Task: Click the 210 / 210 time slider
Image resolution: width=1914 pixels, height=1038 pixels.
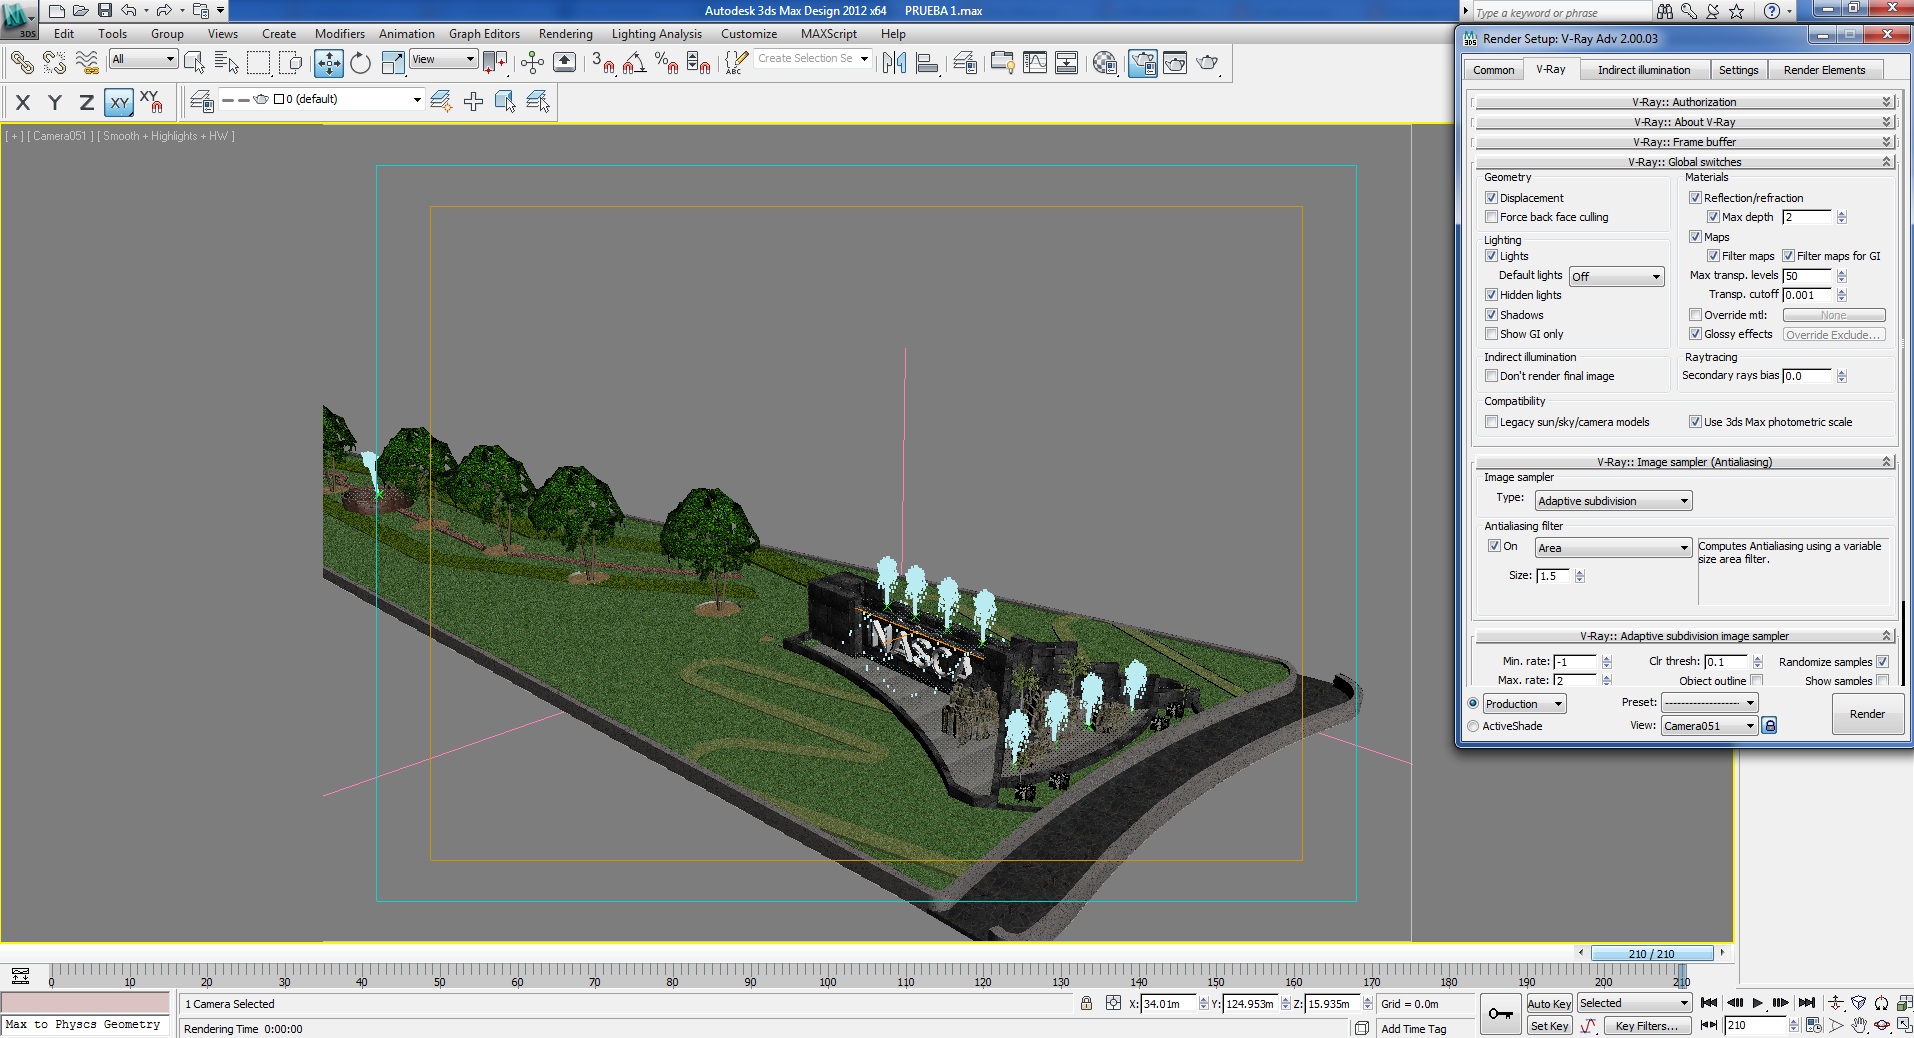Action: [x=1651, y=954]
